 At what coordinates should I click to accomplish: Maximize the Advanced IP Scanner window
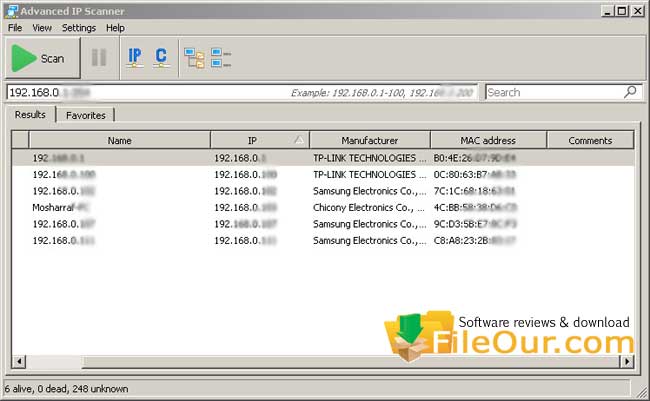click(622, 11)
